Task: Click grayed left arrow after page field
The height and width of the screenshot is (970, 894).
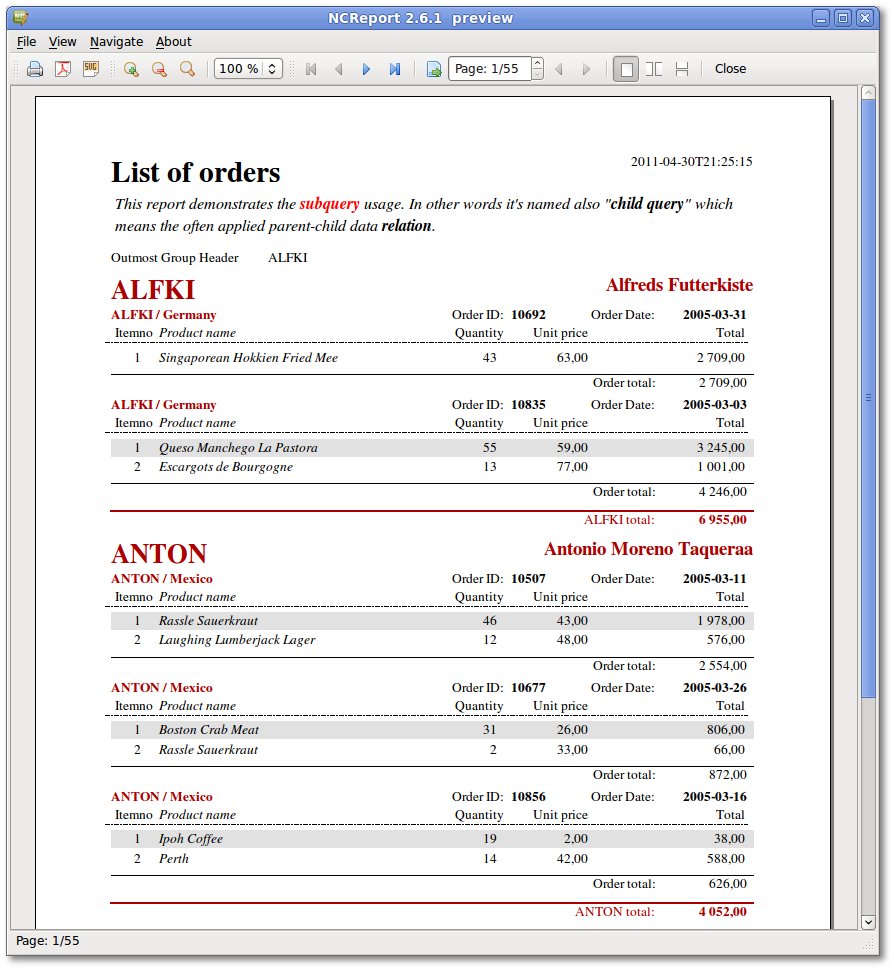Action: pyautogui.click(x=559, y=69)
